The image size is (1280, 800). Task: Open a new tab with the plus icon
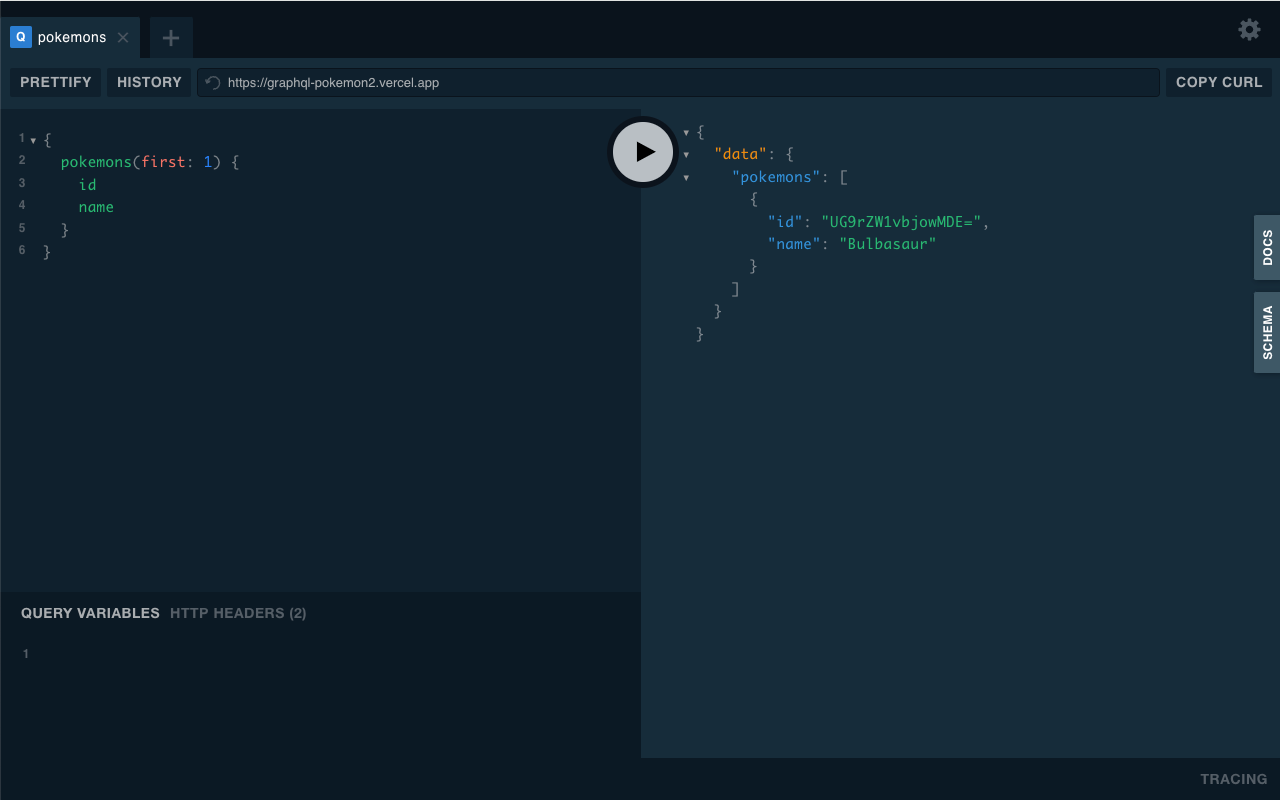tap(170, 37)
